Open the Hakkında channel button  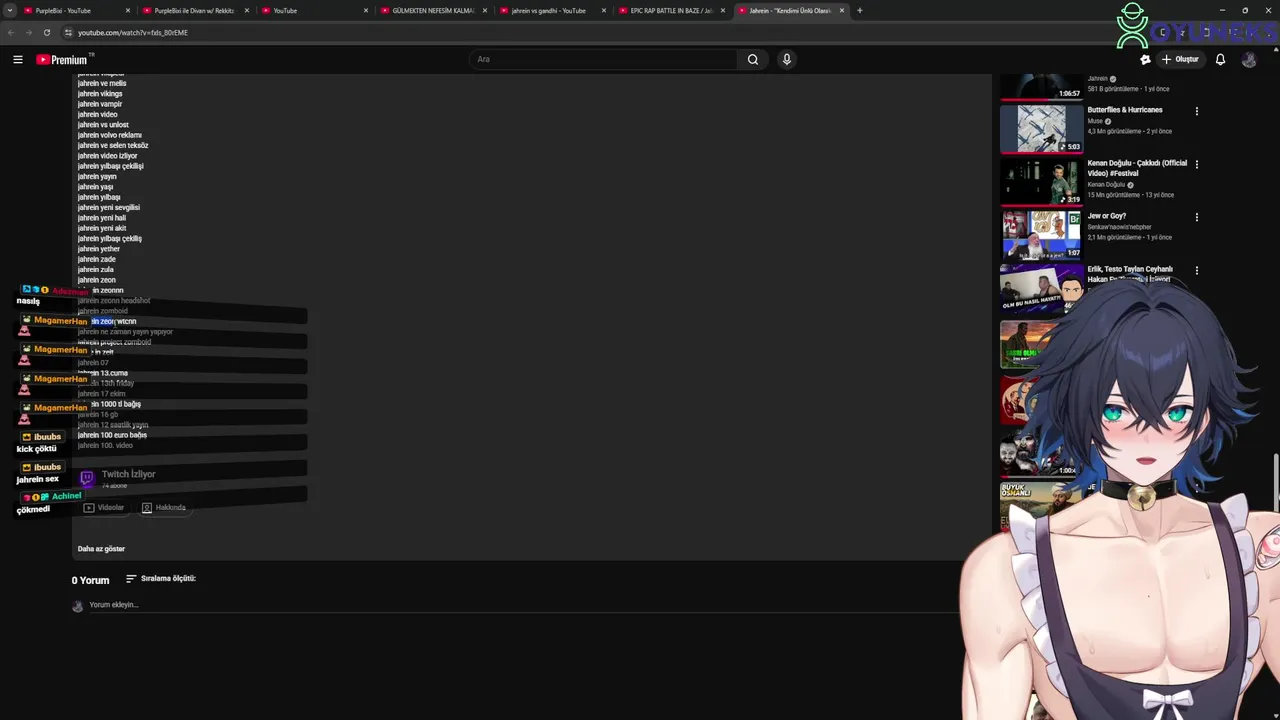coord(164,508)
